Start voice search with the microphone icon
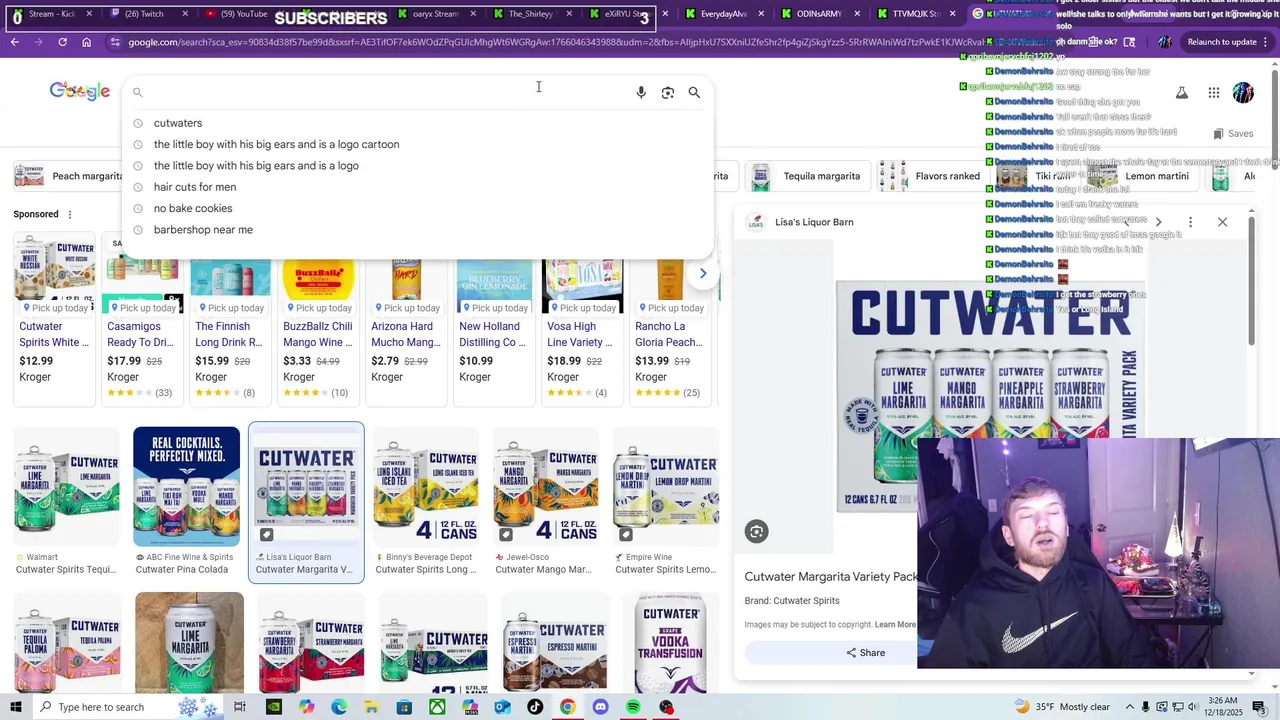The width and height of the screenshot is (1280, 720). [x=641, y=92]
